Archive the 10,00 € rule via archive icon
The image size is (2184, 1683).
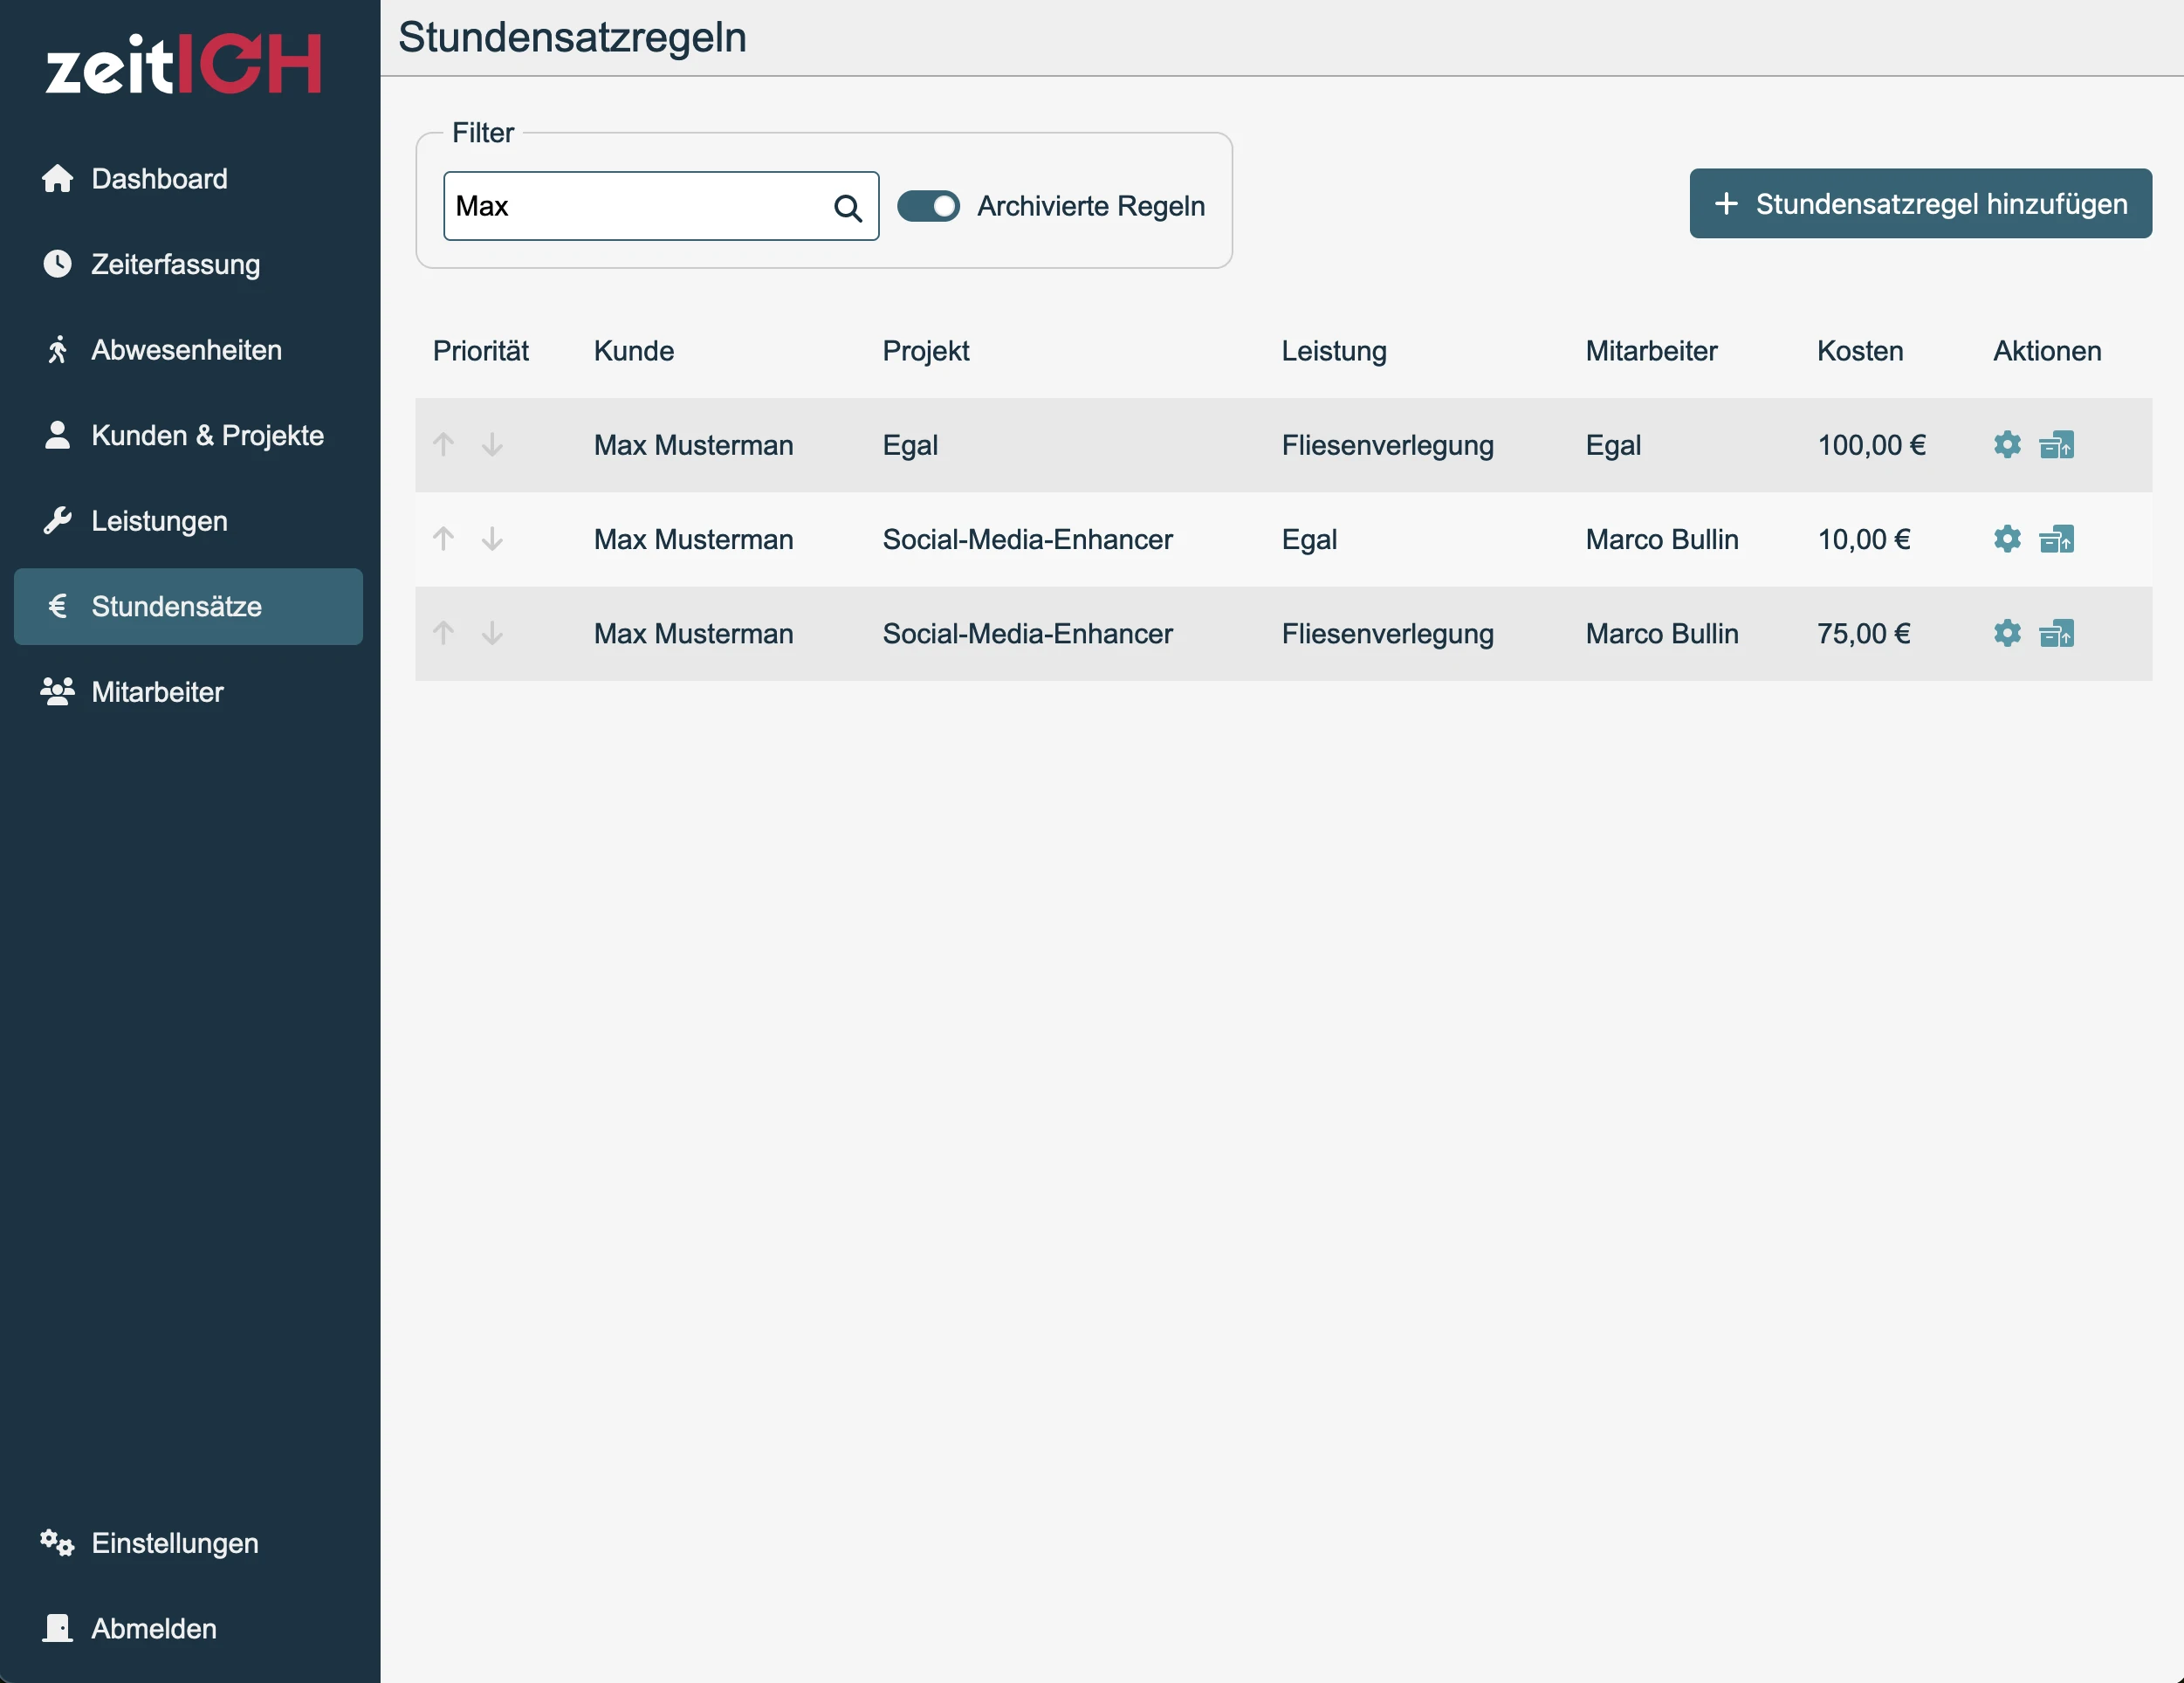tap(2057, 539)
